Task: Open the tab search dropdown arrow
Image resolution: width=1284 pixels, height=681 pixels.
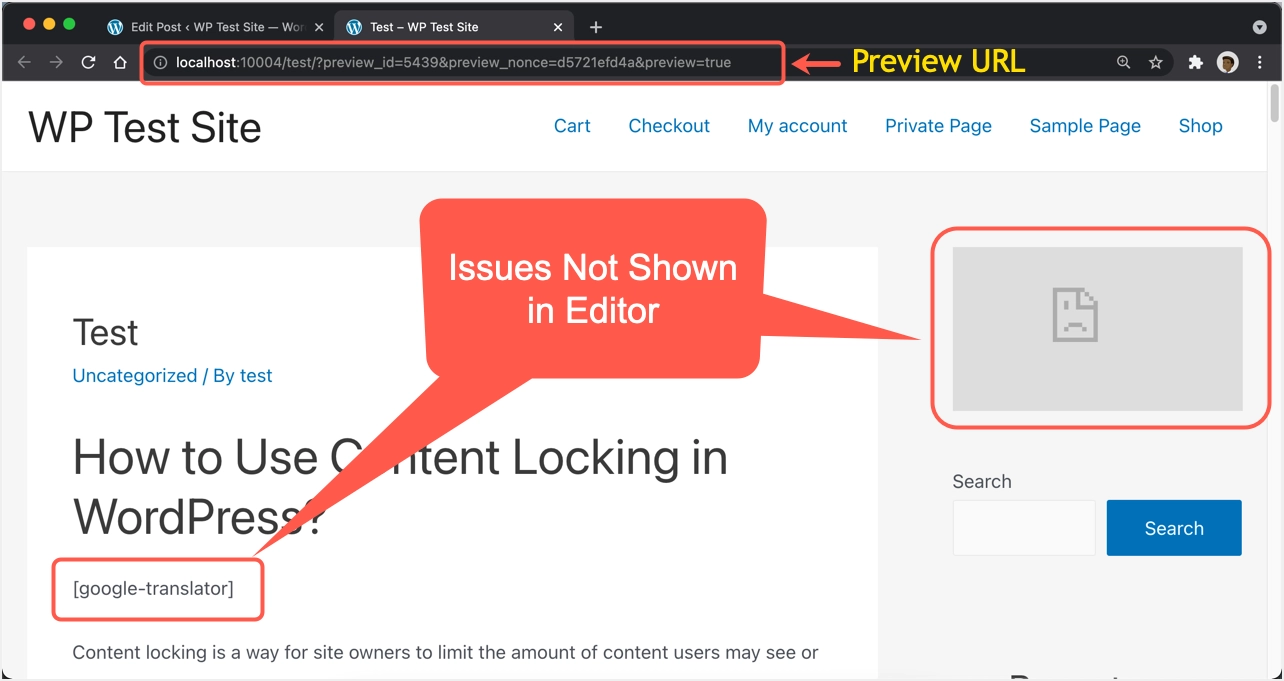Action: 1259,27
